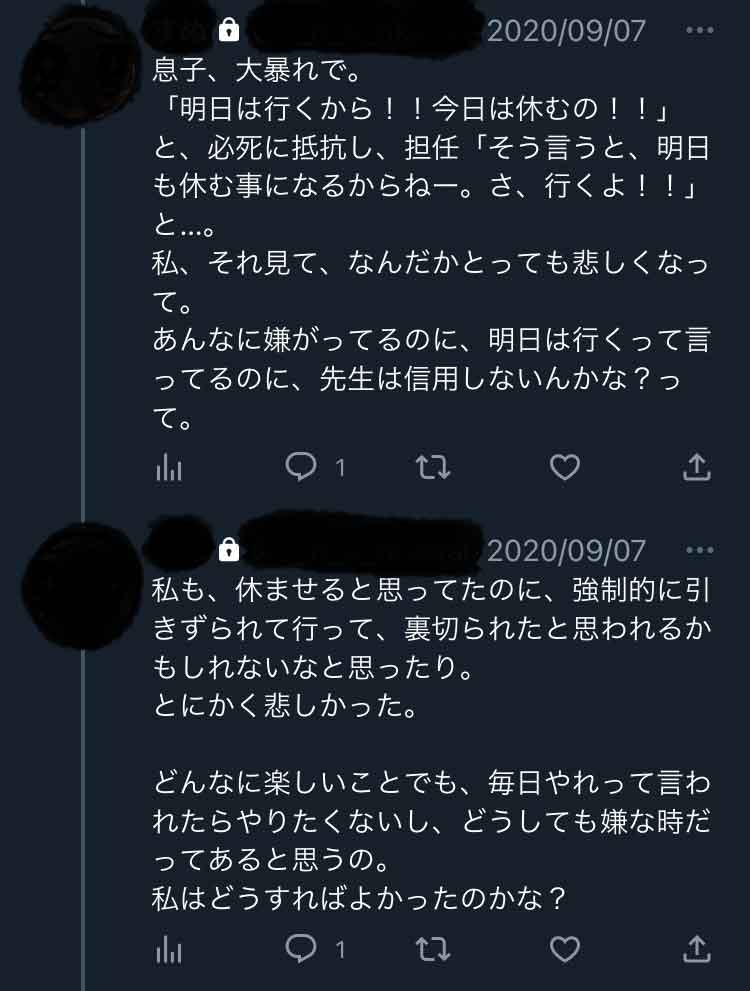Share the second tweet starting with 私も

tap(696, 949)
